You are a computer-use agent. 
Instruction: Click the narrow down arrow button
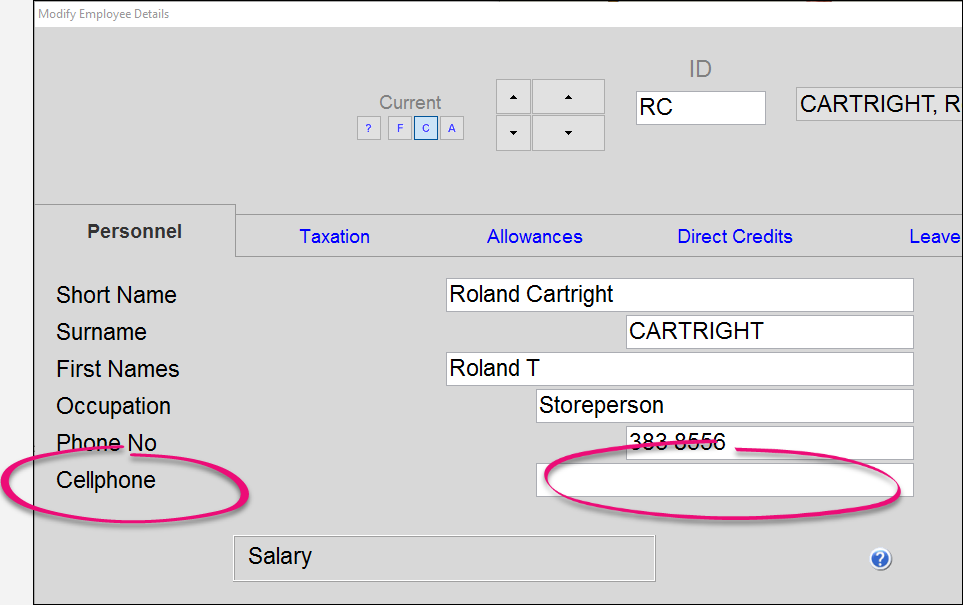pos(513,133)
